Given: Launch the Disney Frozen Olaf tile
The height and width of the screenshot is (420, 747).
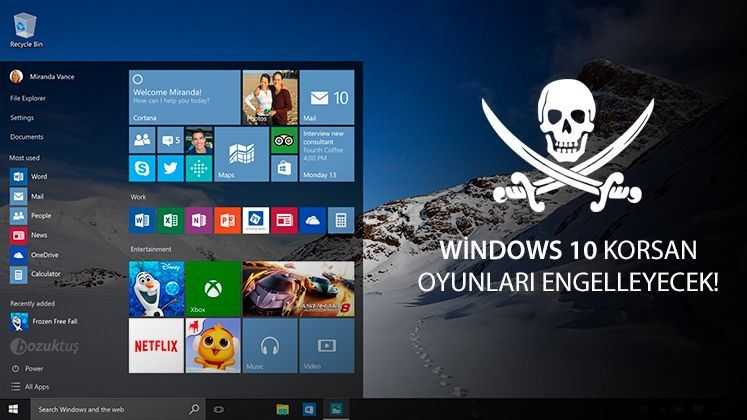Looking at the screenshot, I should (x=156, y=289).
